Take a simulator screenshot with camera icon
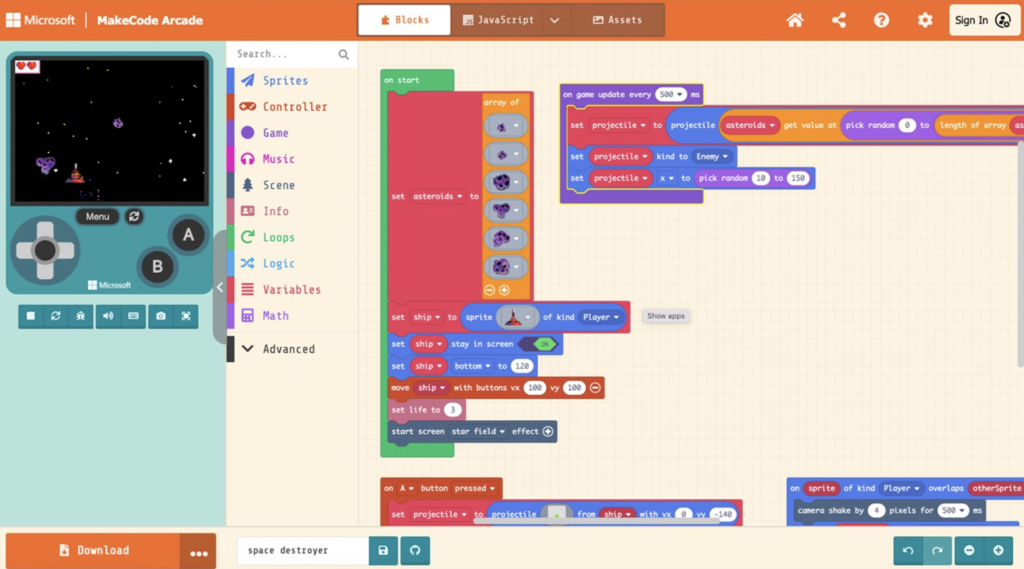 160,316
